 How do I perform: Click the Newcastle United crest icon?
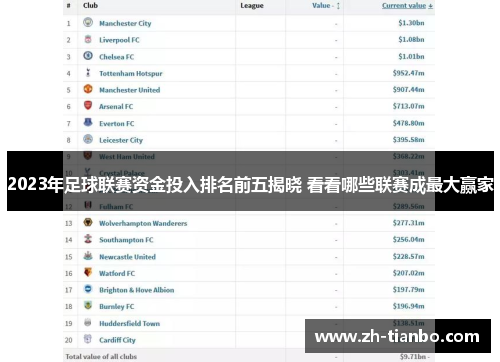pos(88,256)
